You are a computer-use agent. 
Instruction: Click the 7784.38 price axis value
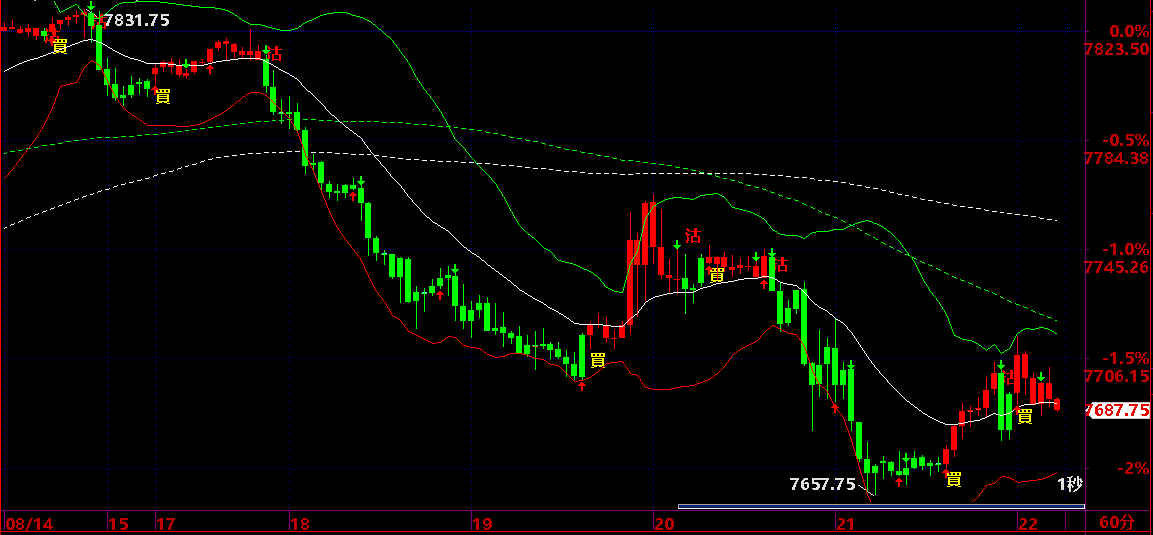[1118, 158]
